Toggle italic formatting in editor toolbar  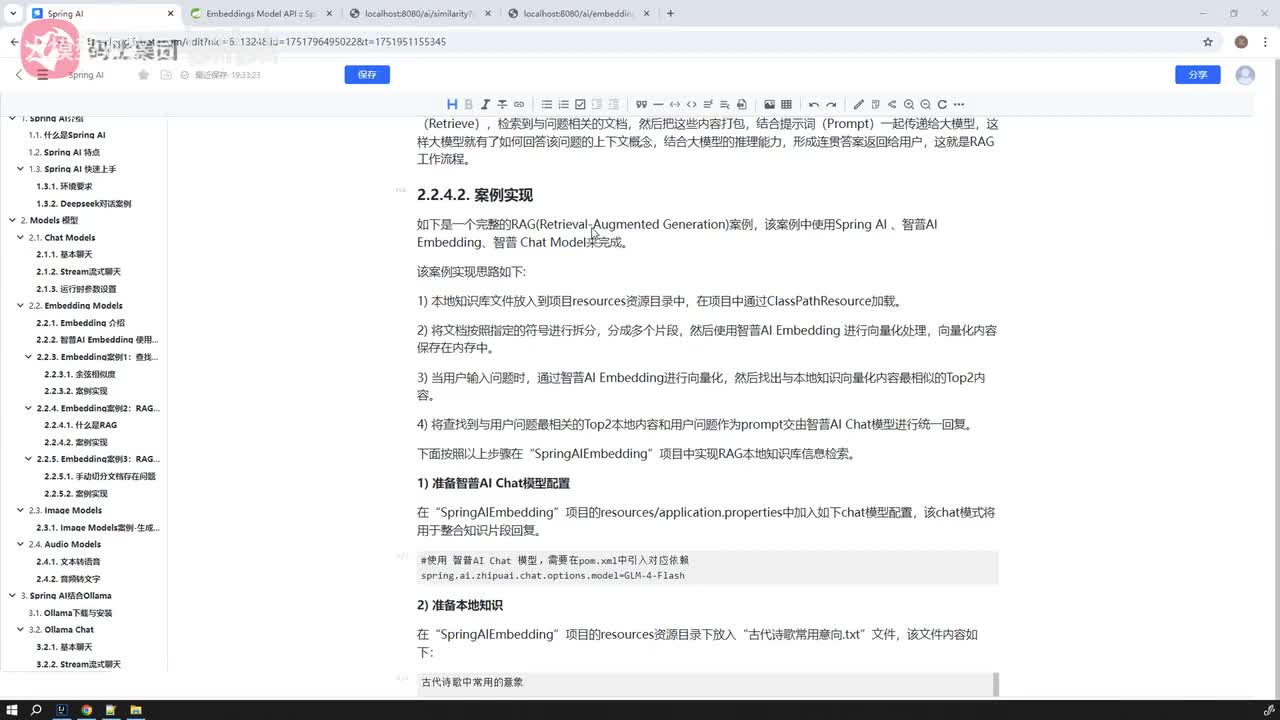point(485,104)
